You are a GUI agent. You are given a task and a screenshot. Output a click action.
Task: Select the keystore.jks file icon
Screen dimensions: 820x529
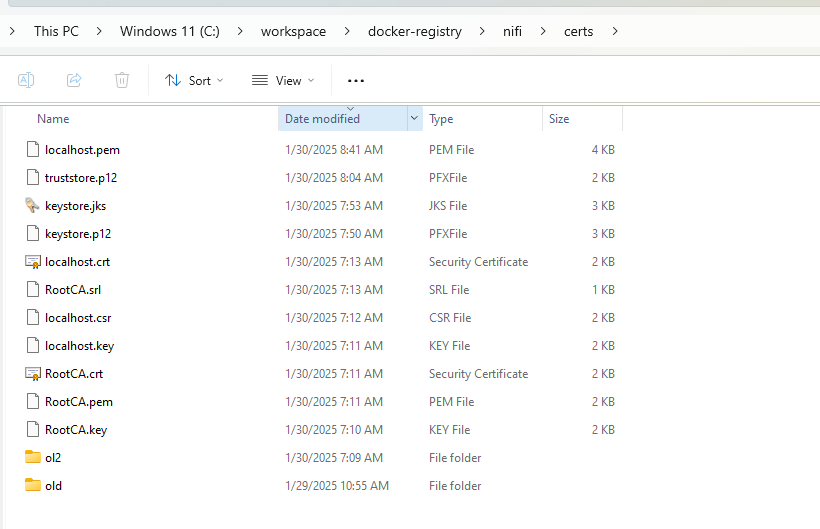point(32,205)
